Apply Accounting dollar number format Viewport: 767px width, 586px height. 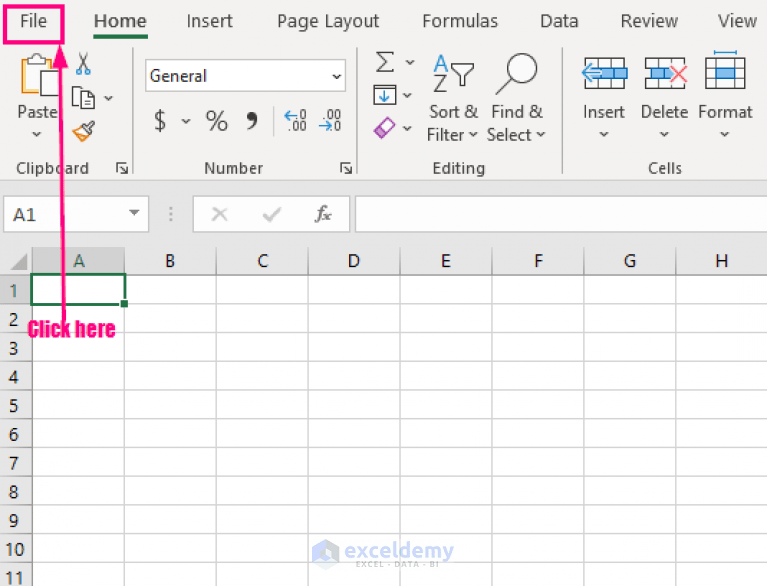[160, 120]
